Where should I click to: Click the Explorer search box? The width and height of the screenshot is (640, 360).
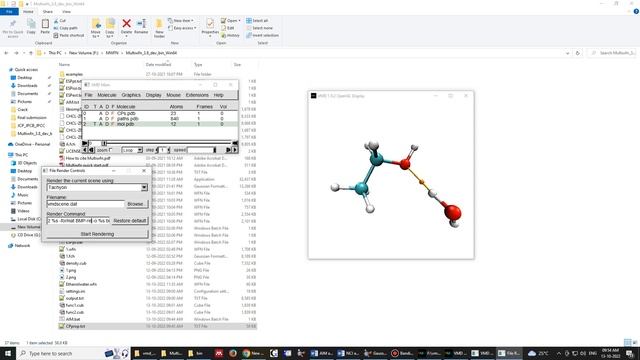(x=611, y=53)
